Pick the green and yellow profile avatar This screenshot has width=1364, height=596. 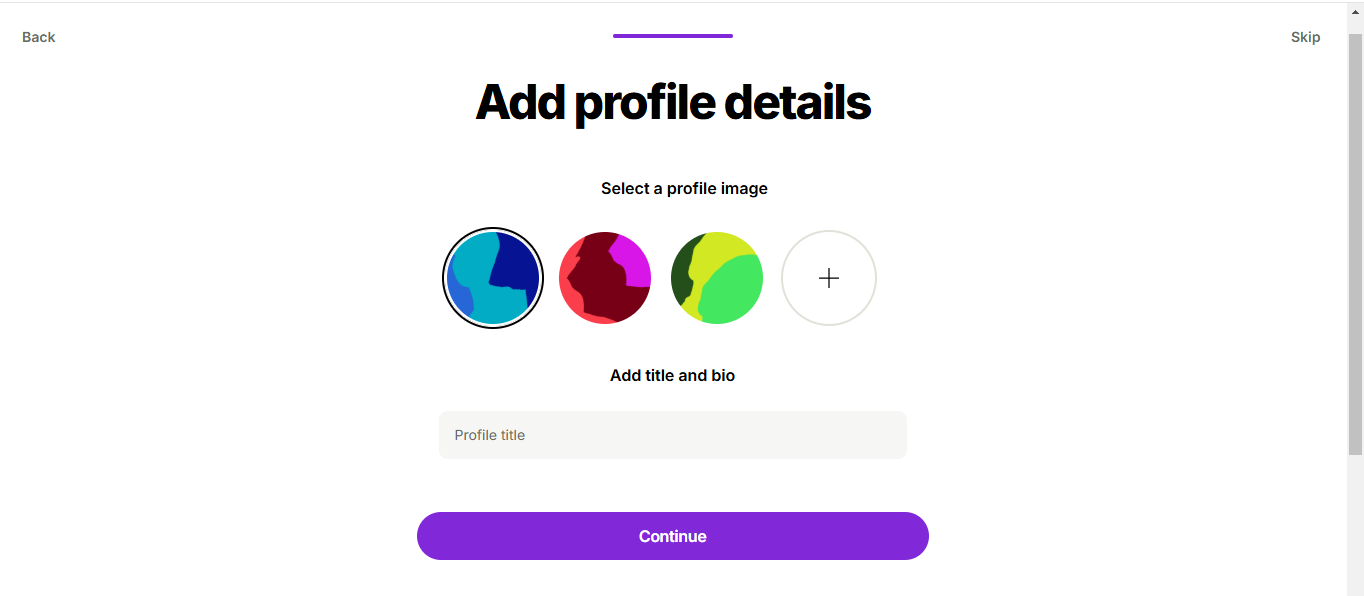coord(717,278)
